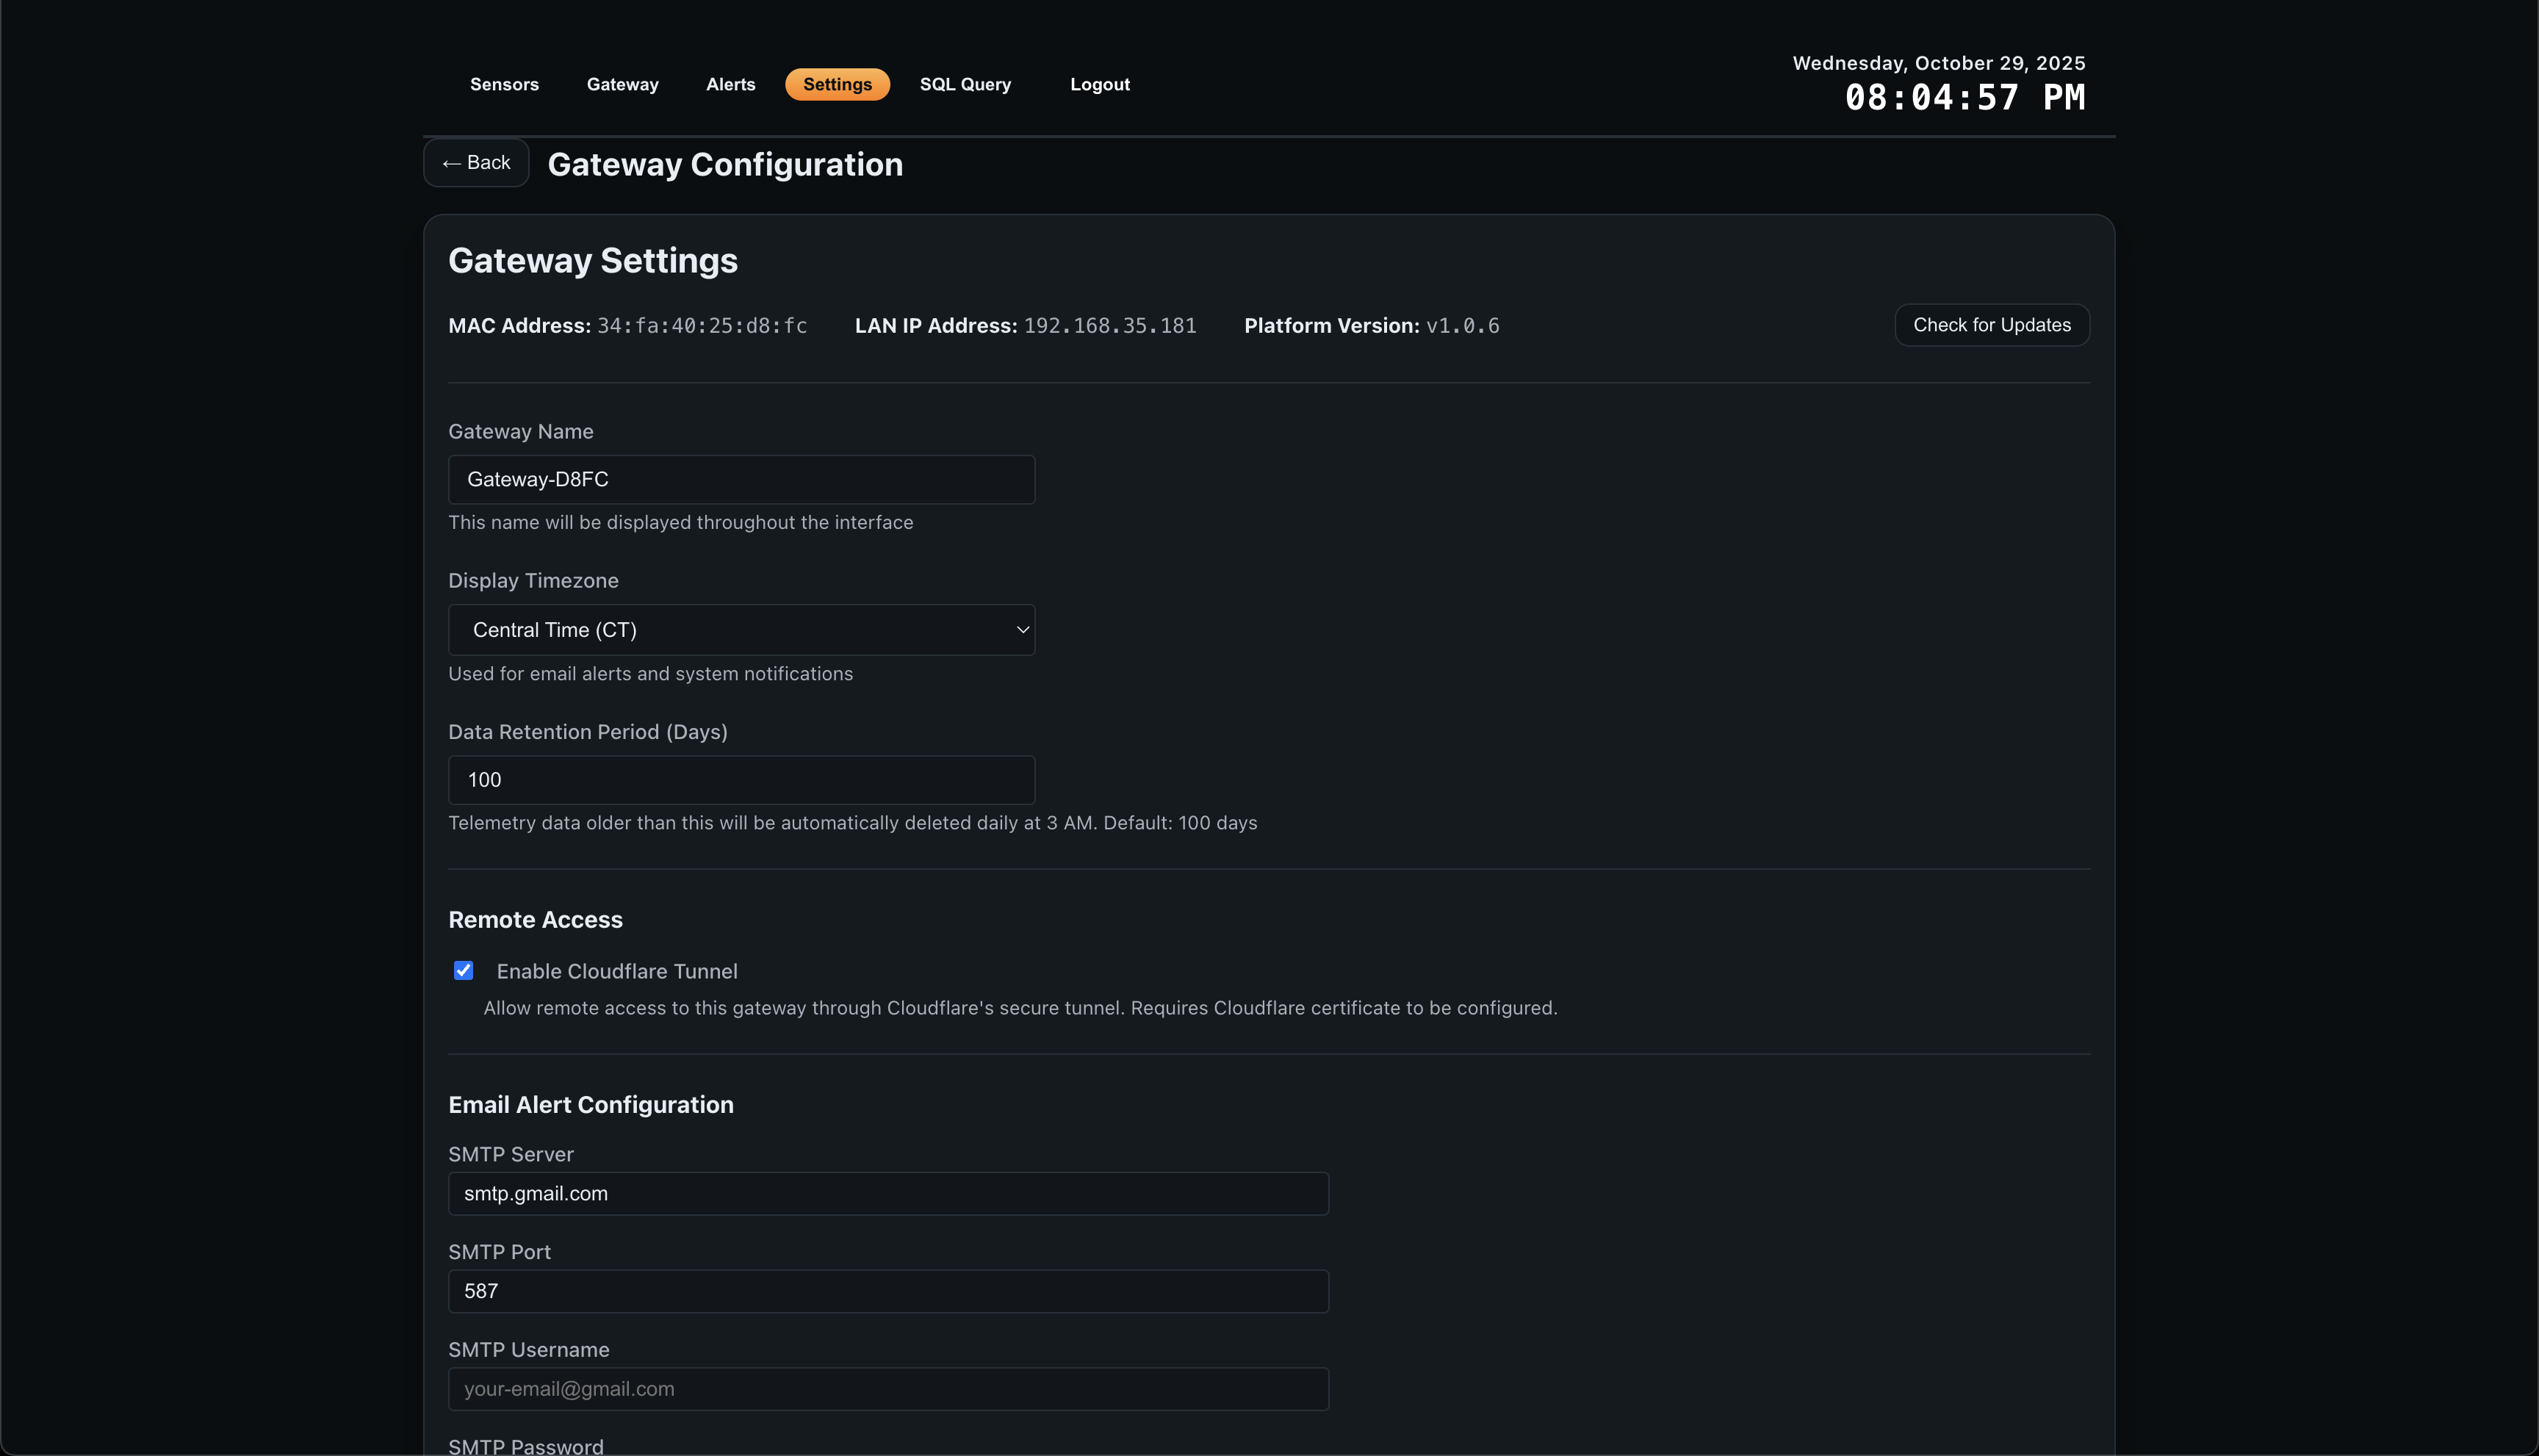Open the SQL Query page

click(x=965, y=84)
